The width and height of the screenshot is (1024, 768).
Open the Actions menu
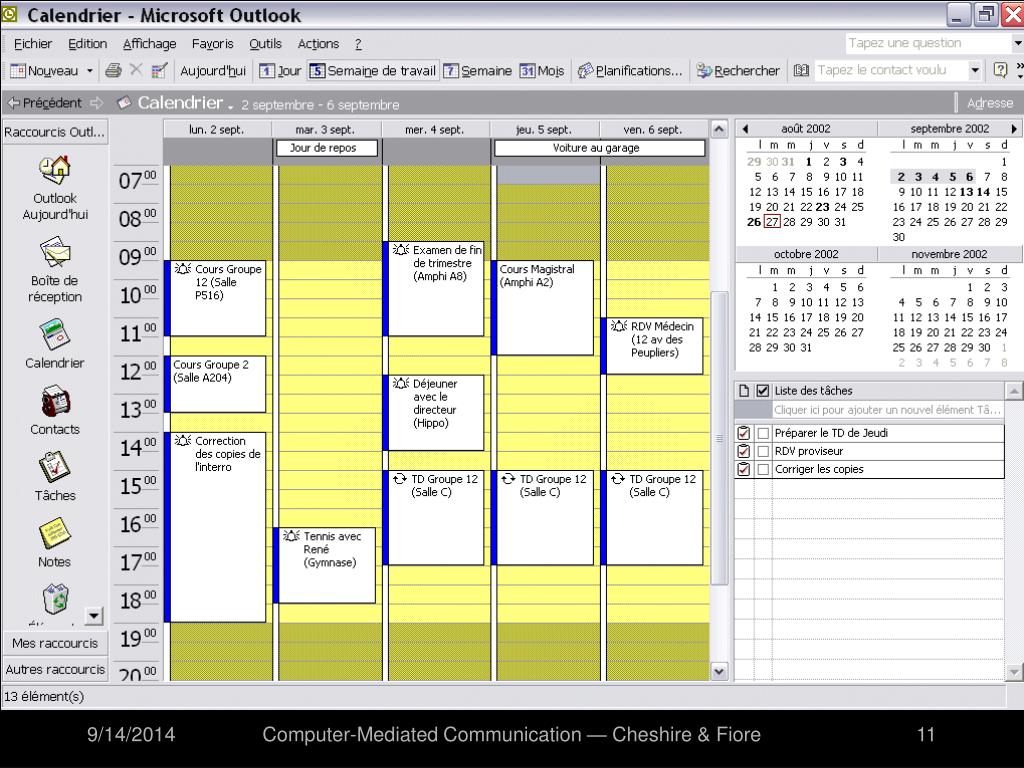point(318,44)
